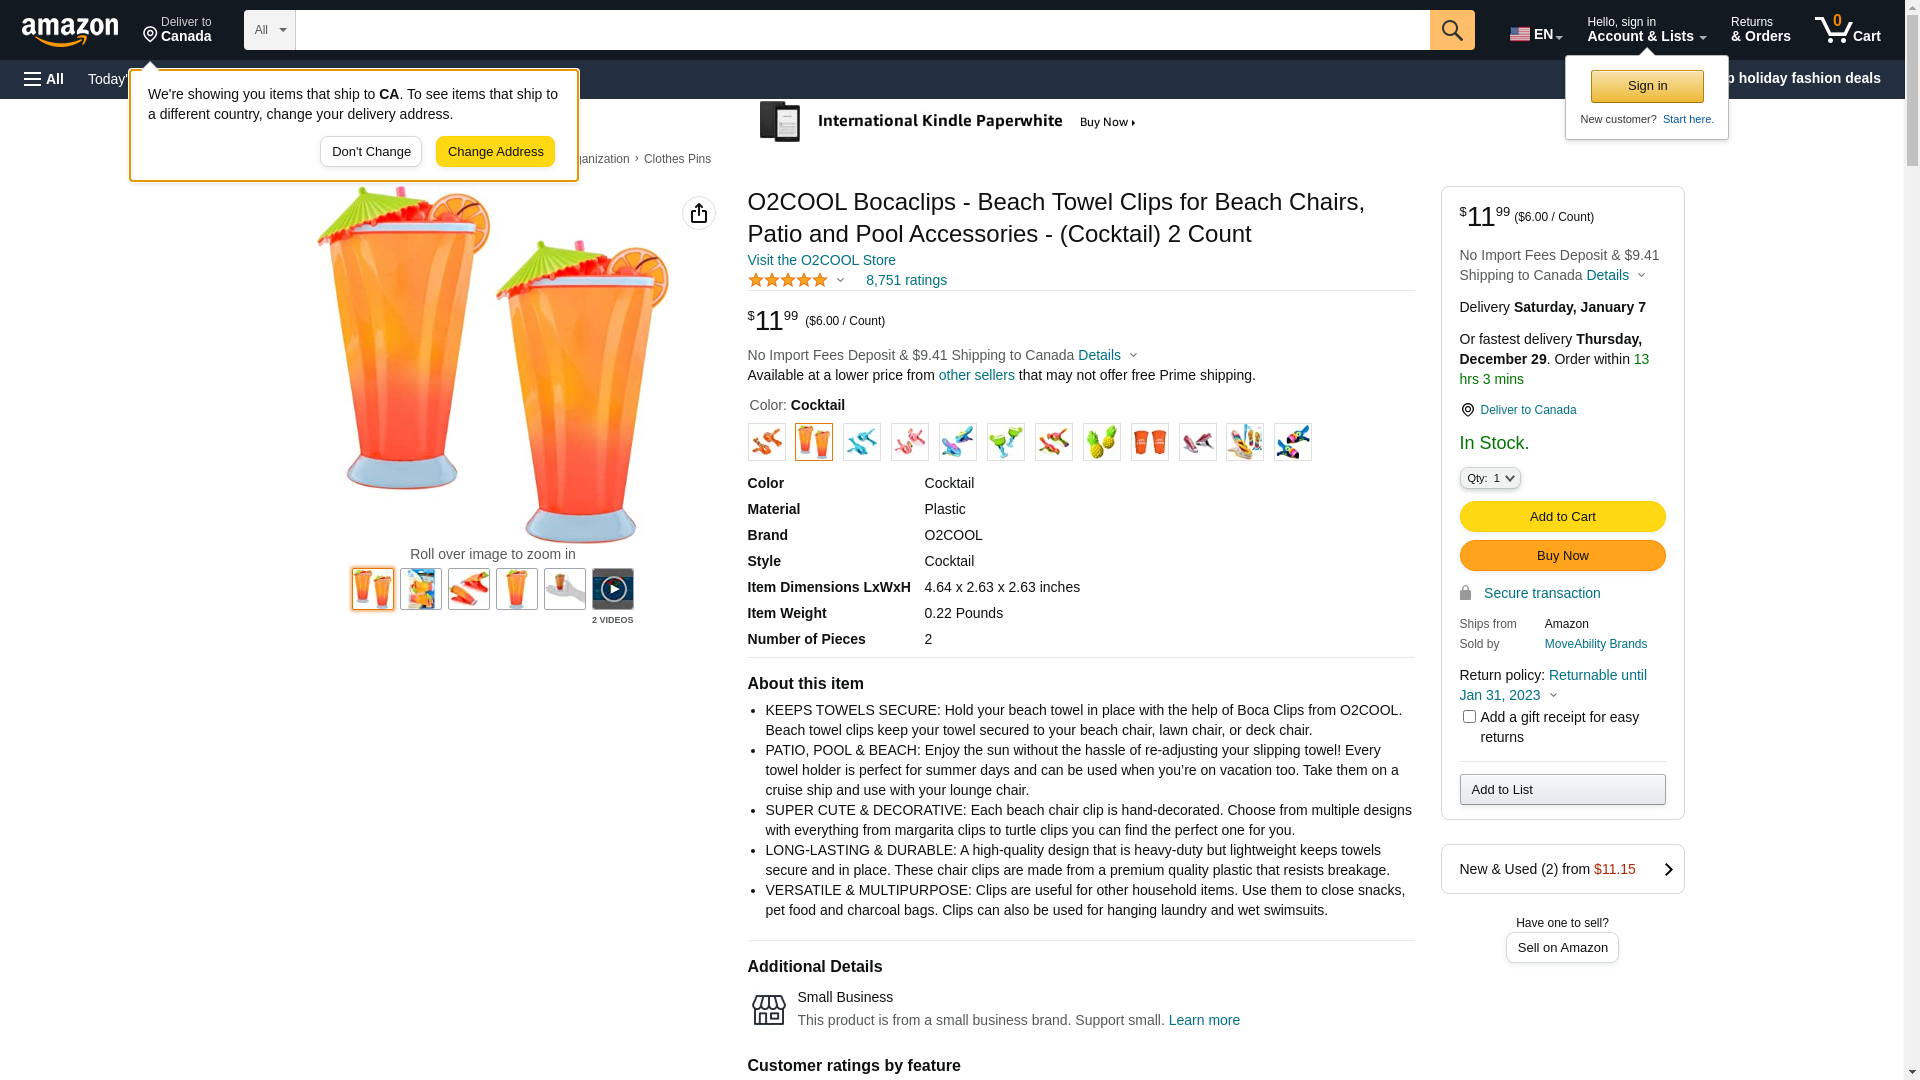Image resolution: width=1920 pixels, height=1080 pixels.
Task: Open the EN language selector
Action: (1535, 34)
